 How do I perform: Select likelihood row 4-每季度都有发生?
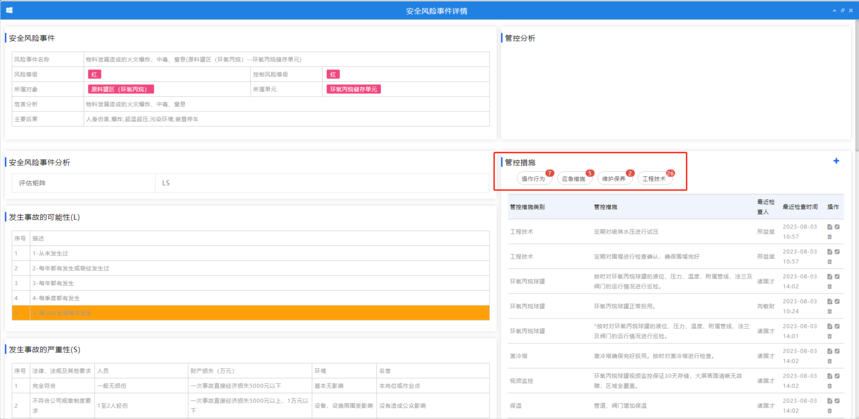click(x=250, y=298)
